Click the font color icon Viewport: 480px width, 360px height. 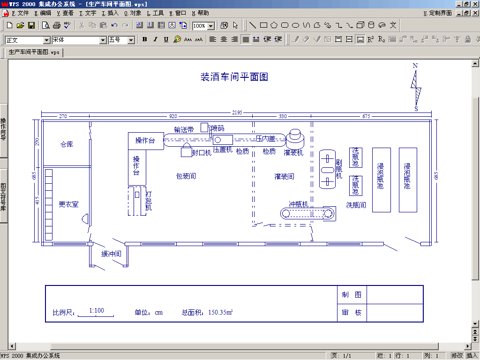177,39
